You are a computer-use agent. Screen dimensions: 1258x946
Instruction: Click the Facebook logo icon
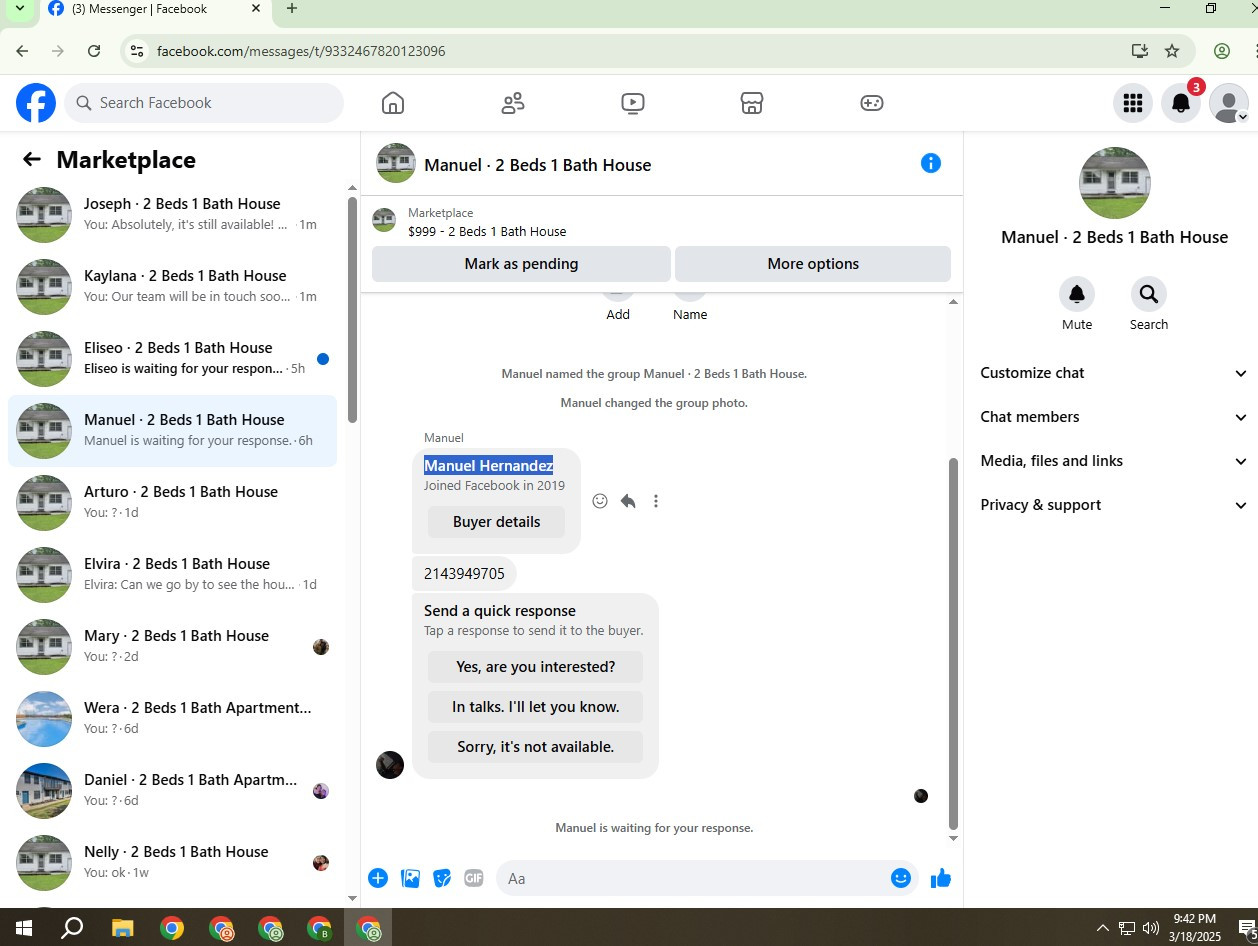(36, 103)
